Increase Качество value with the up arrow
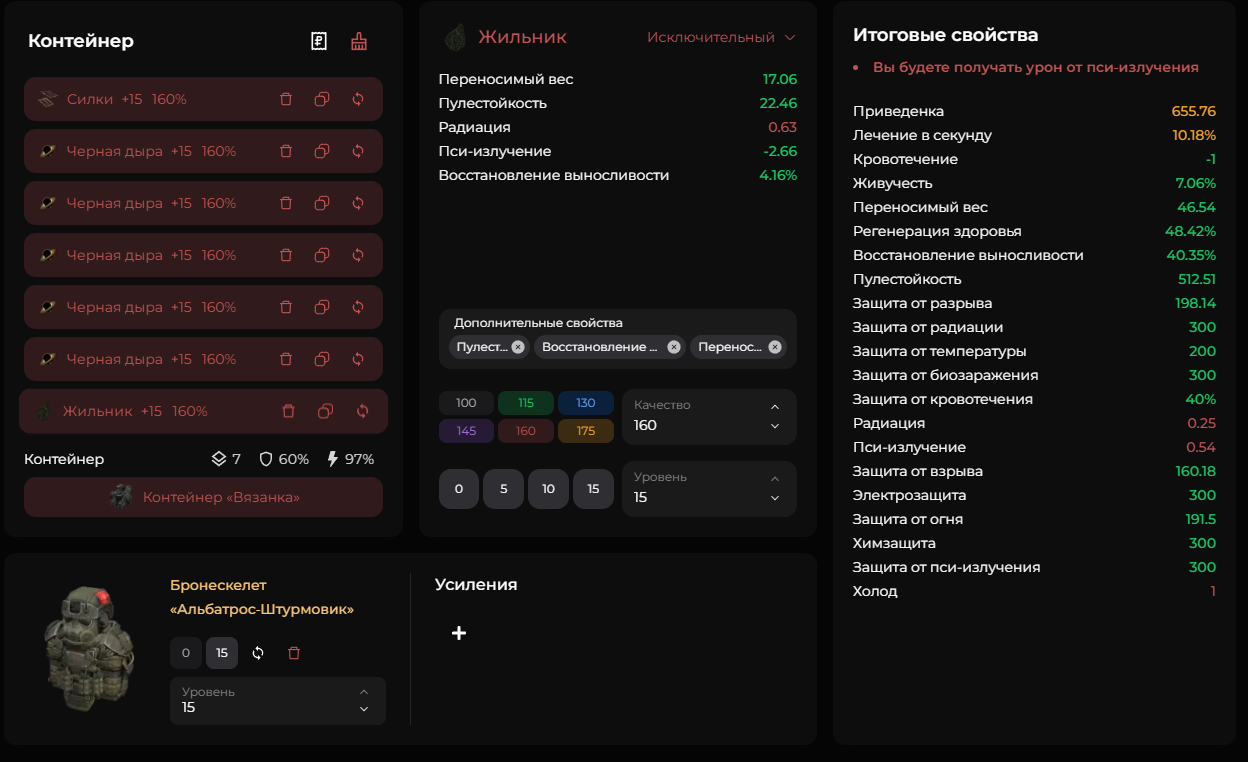1248x762 pixels. pyautogui.click(x=775, y=407)
